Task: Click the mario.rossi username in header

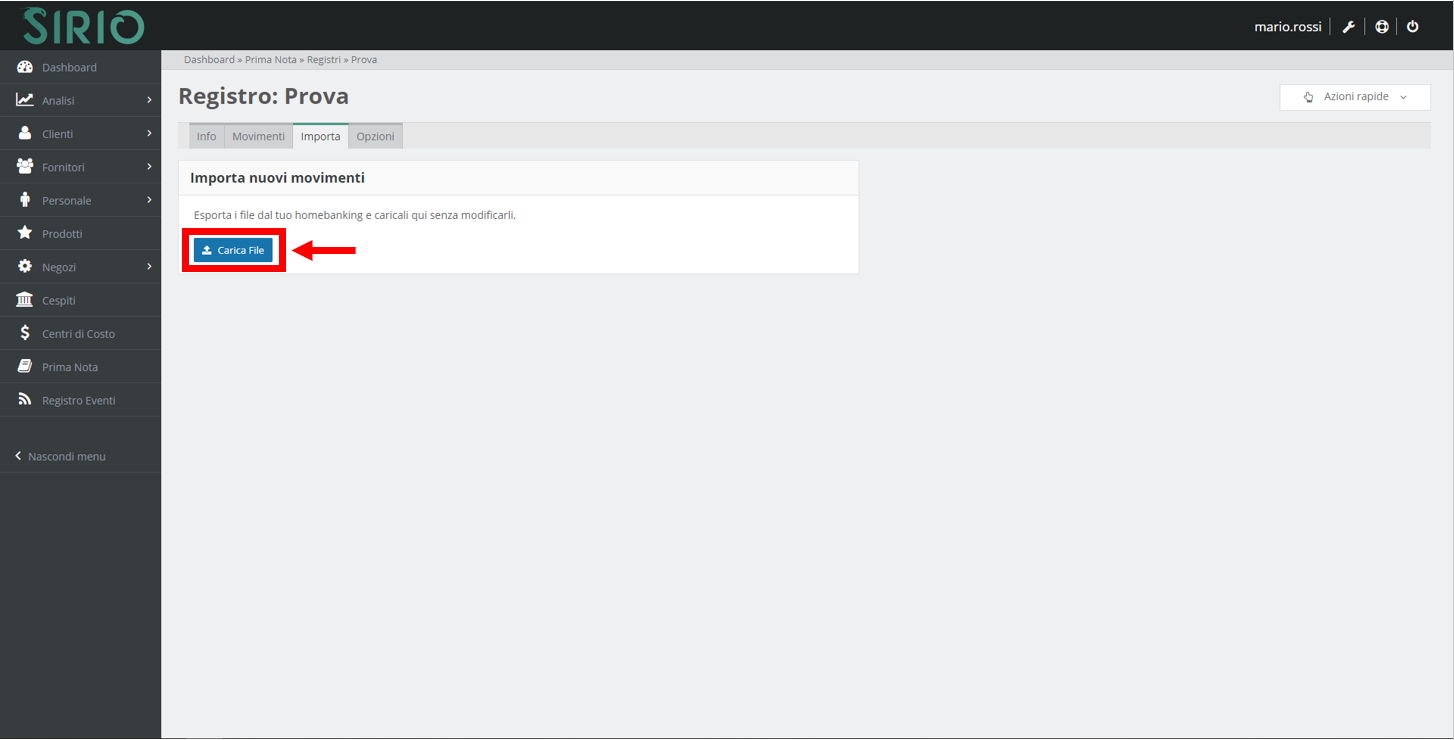Action: [x=1287, y=27]
